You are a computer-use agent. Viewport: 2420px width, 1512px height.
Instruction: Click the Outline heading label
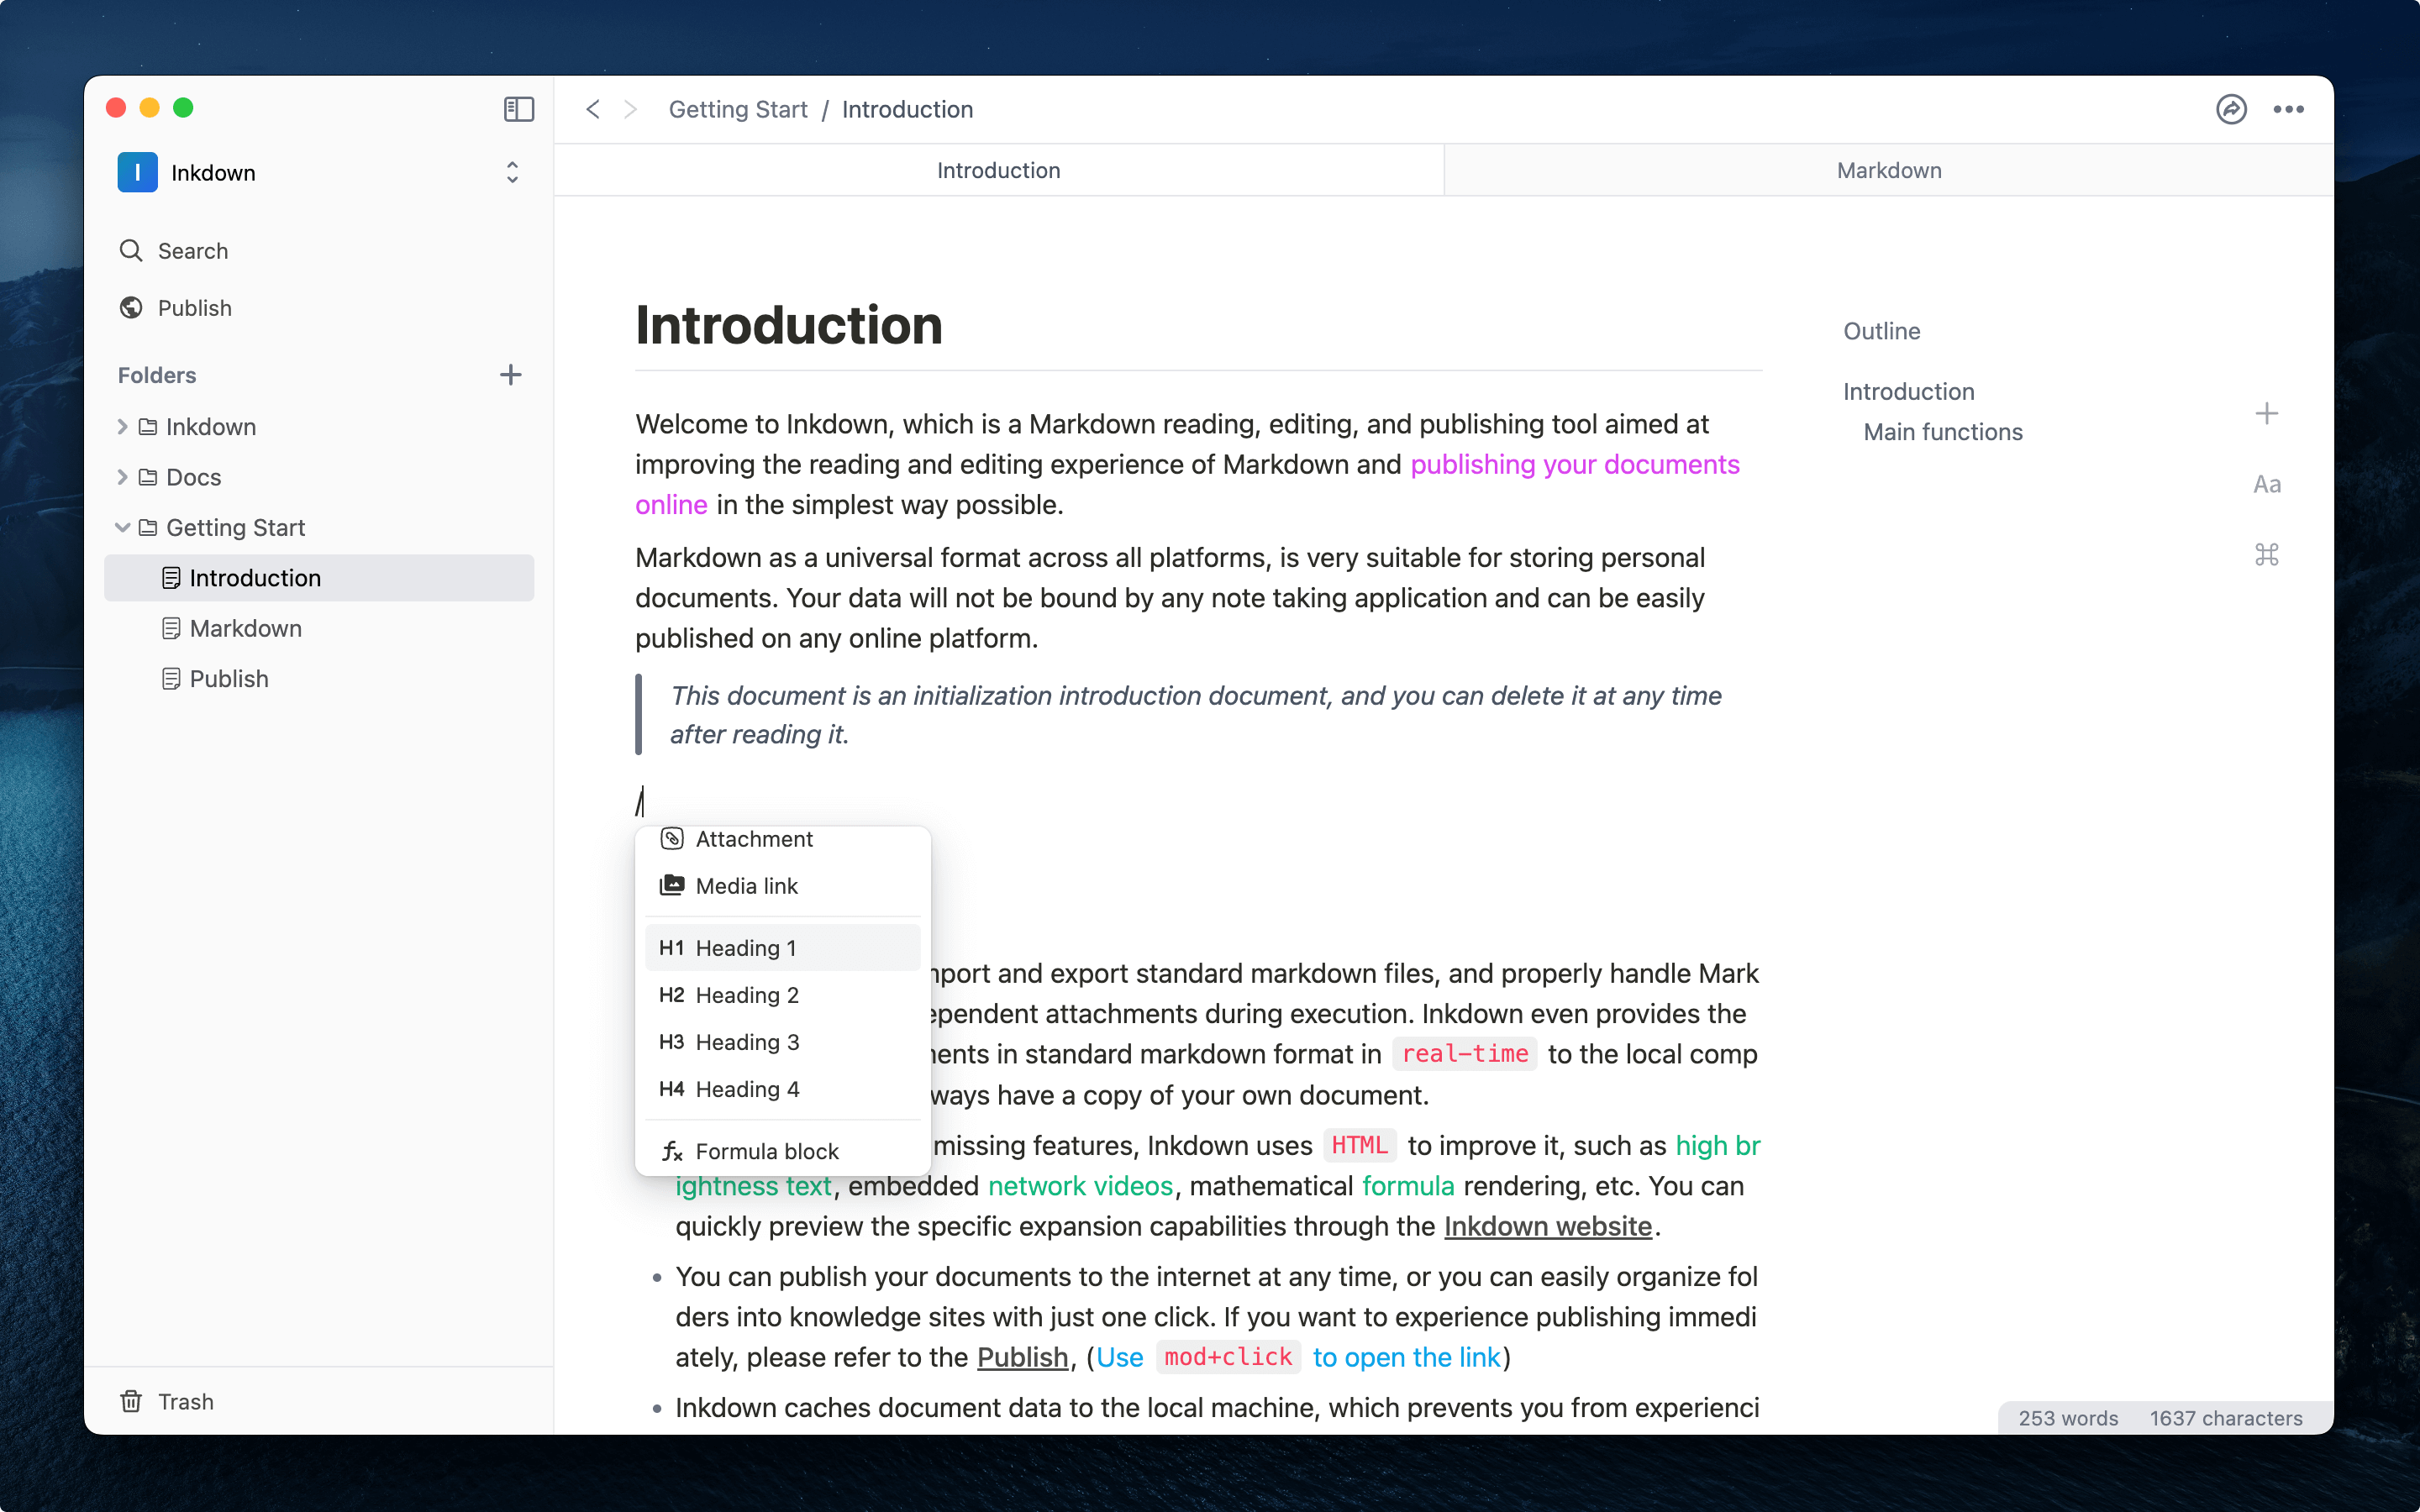(1881, 331)
